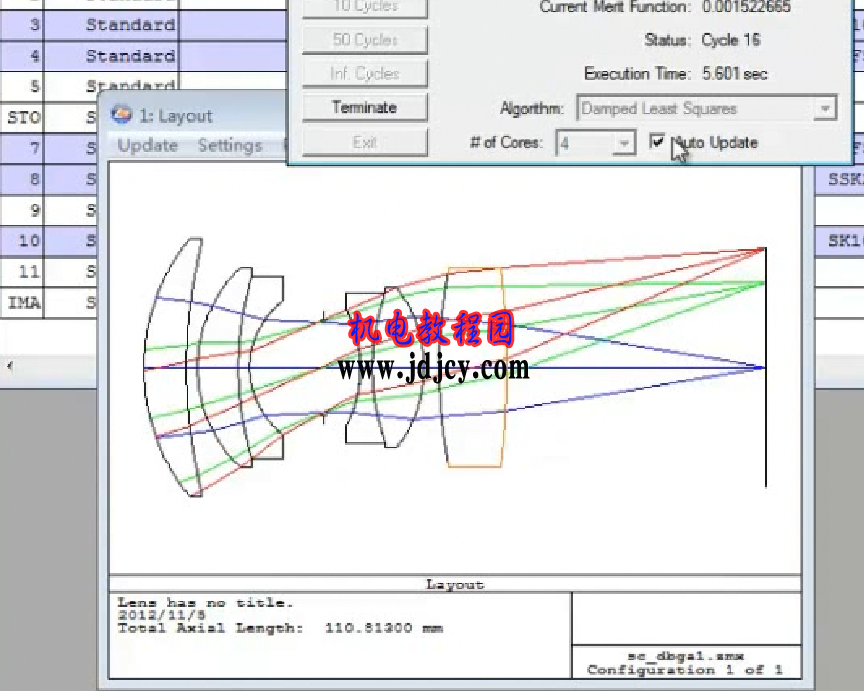Click the Current Merit Function value 0.001522665
The height and width of the screenshot is (691, 864).
[746, 7]
